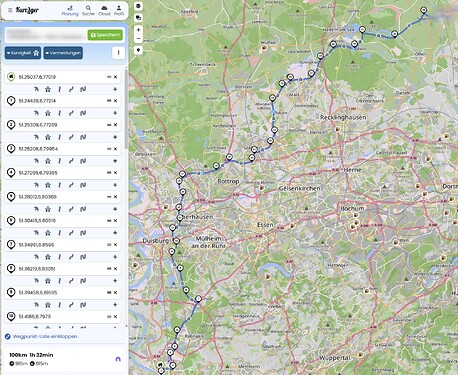Viewport: 458px width, 375px height.
Task: Open the Profil menu
Action: coord(119,11)
